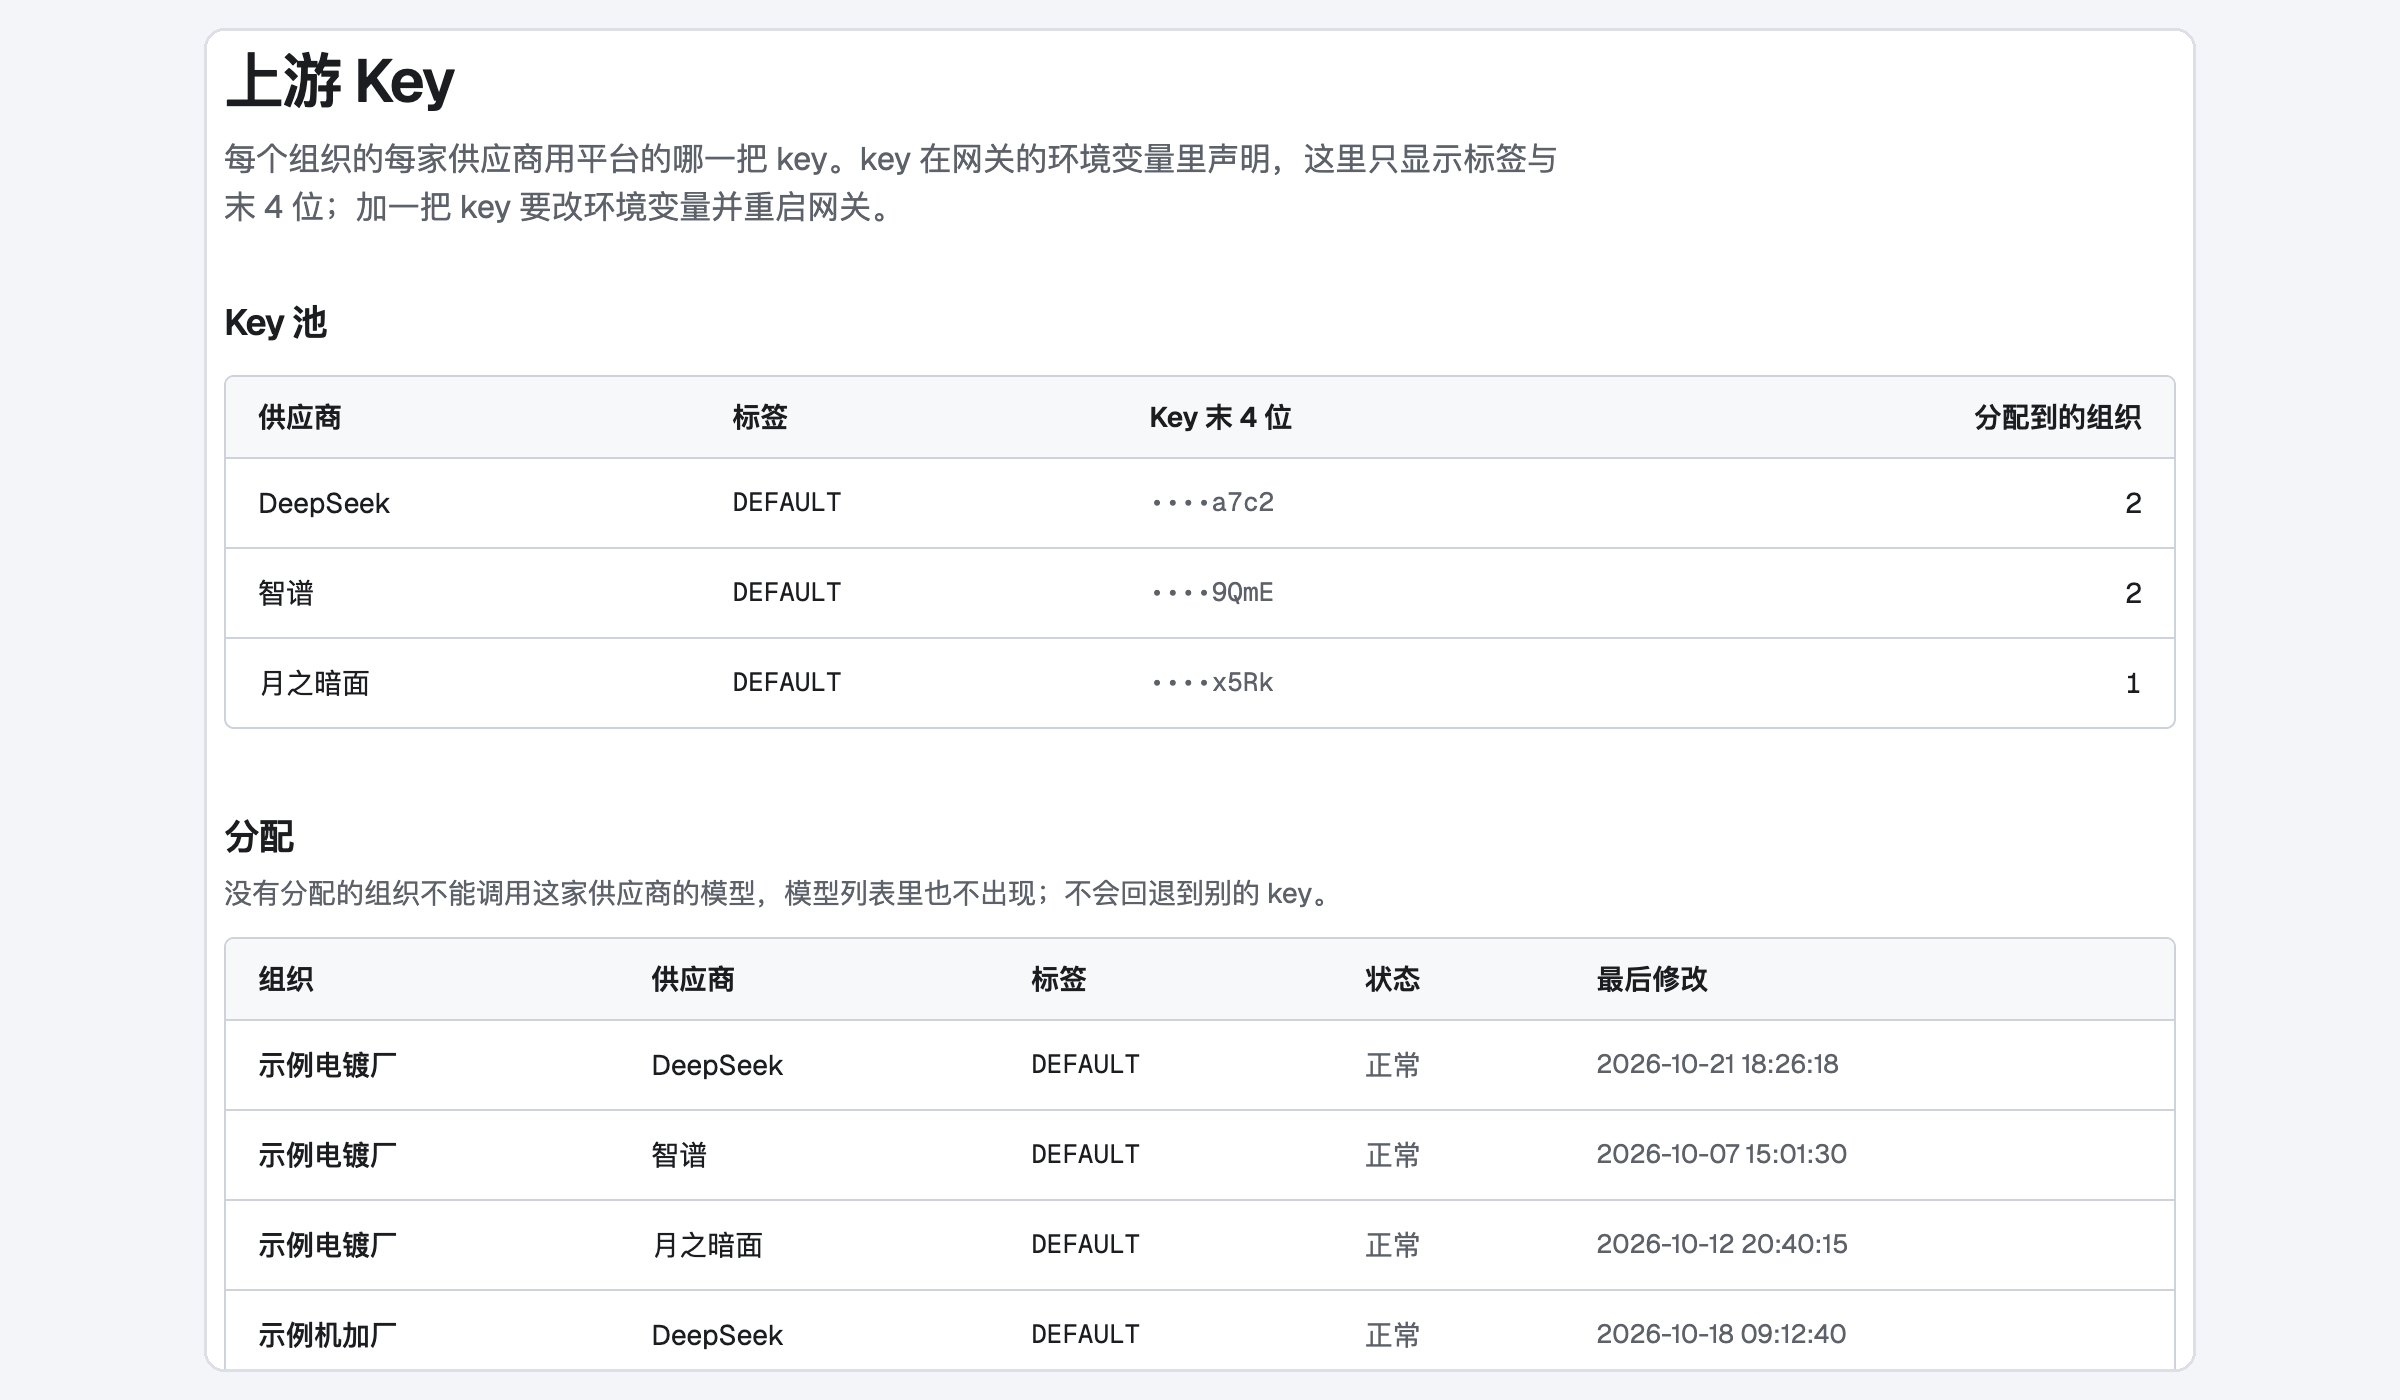Click timestamp 2026-10-07 15:01:30
This screenshot has height=1400, width=2400.
1721,1154
